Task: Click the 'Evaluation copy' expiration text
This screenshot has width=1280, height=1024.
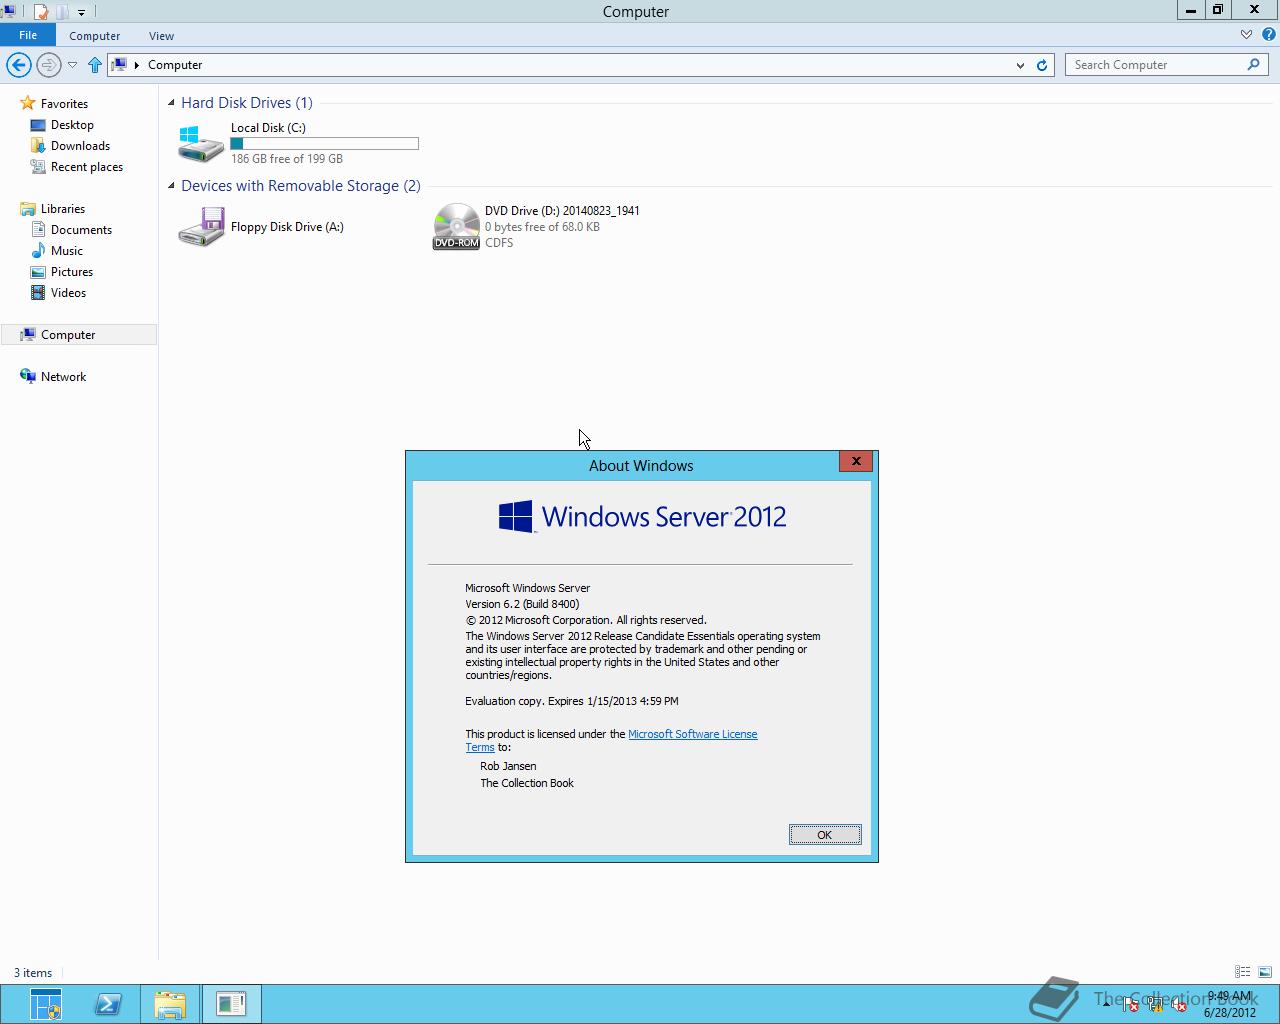Action: (x=572, y=701)
